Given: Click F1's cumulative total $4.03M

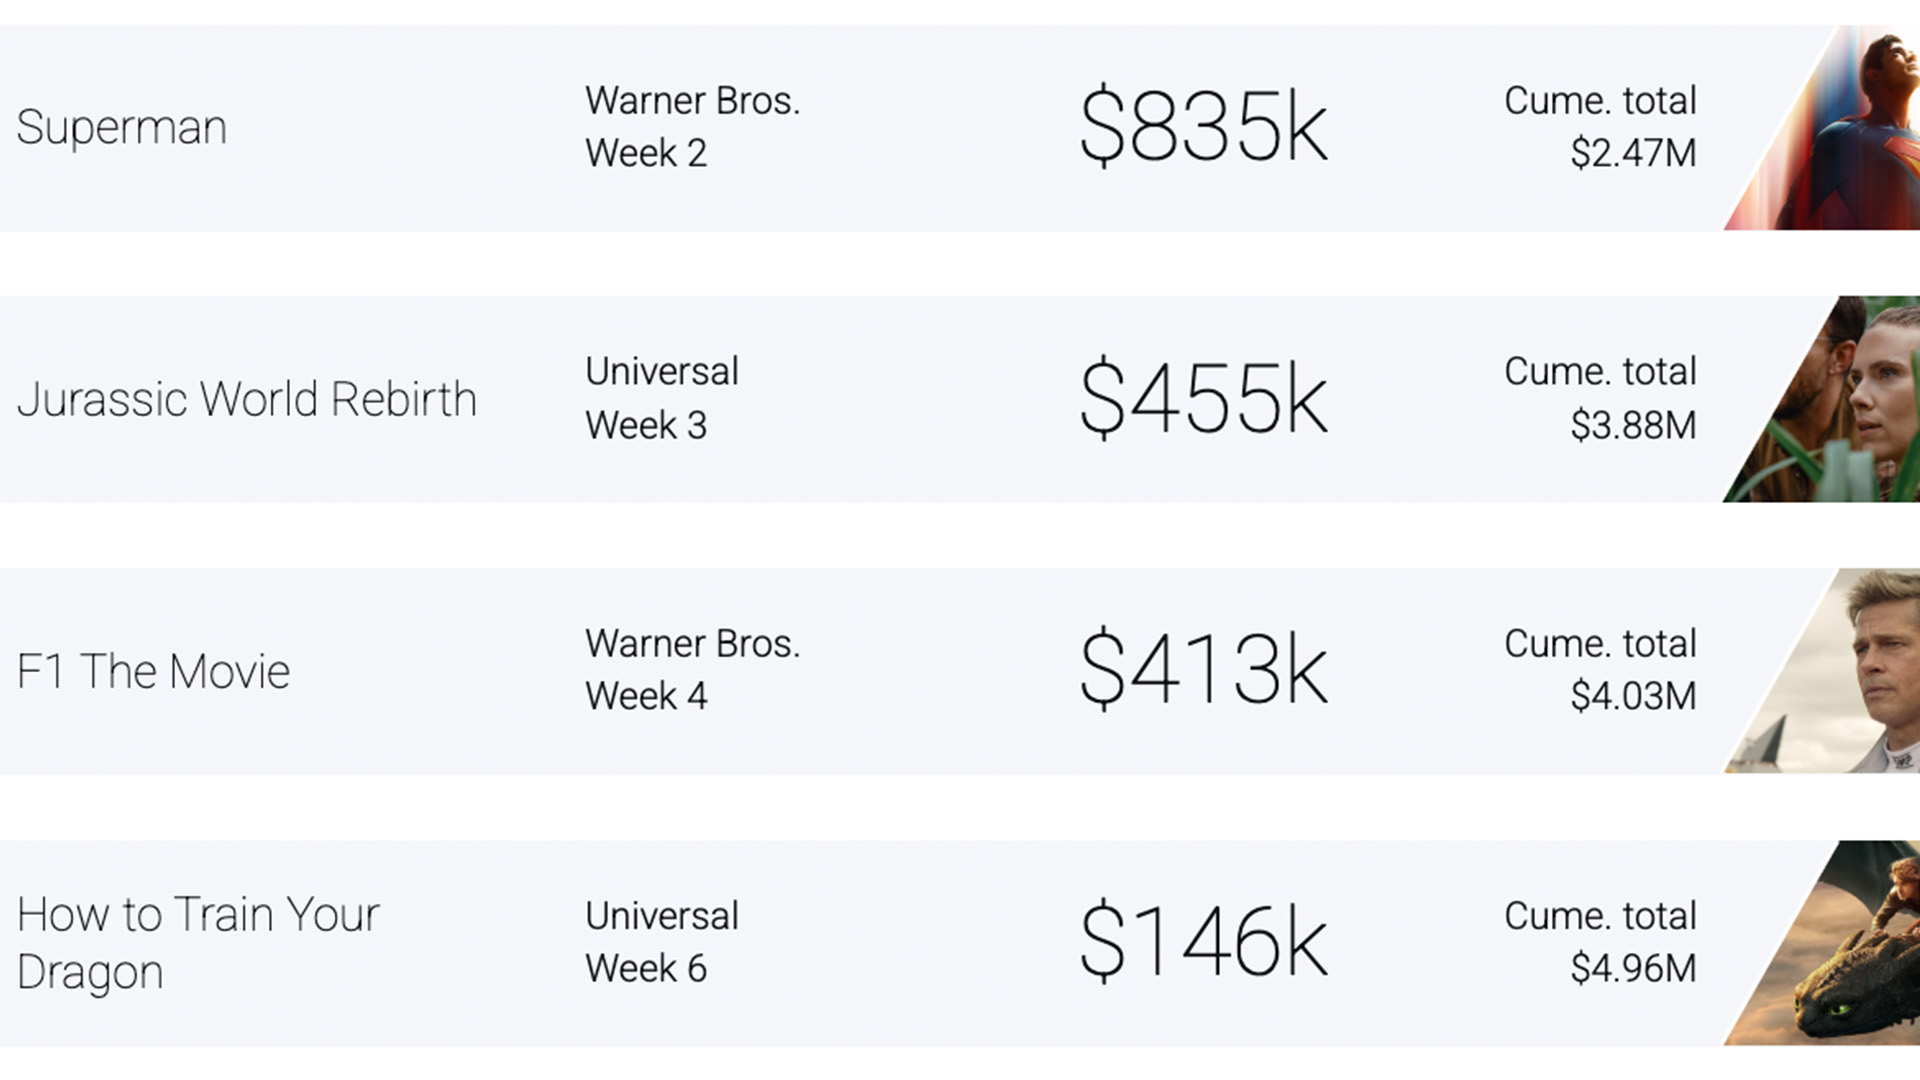Looking at the screenshot, I should (x=1633, y=696).
